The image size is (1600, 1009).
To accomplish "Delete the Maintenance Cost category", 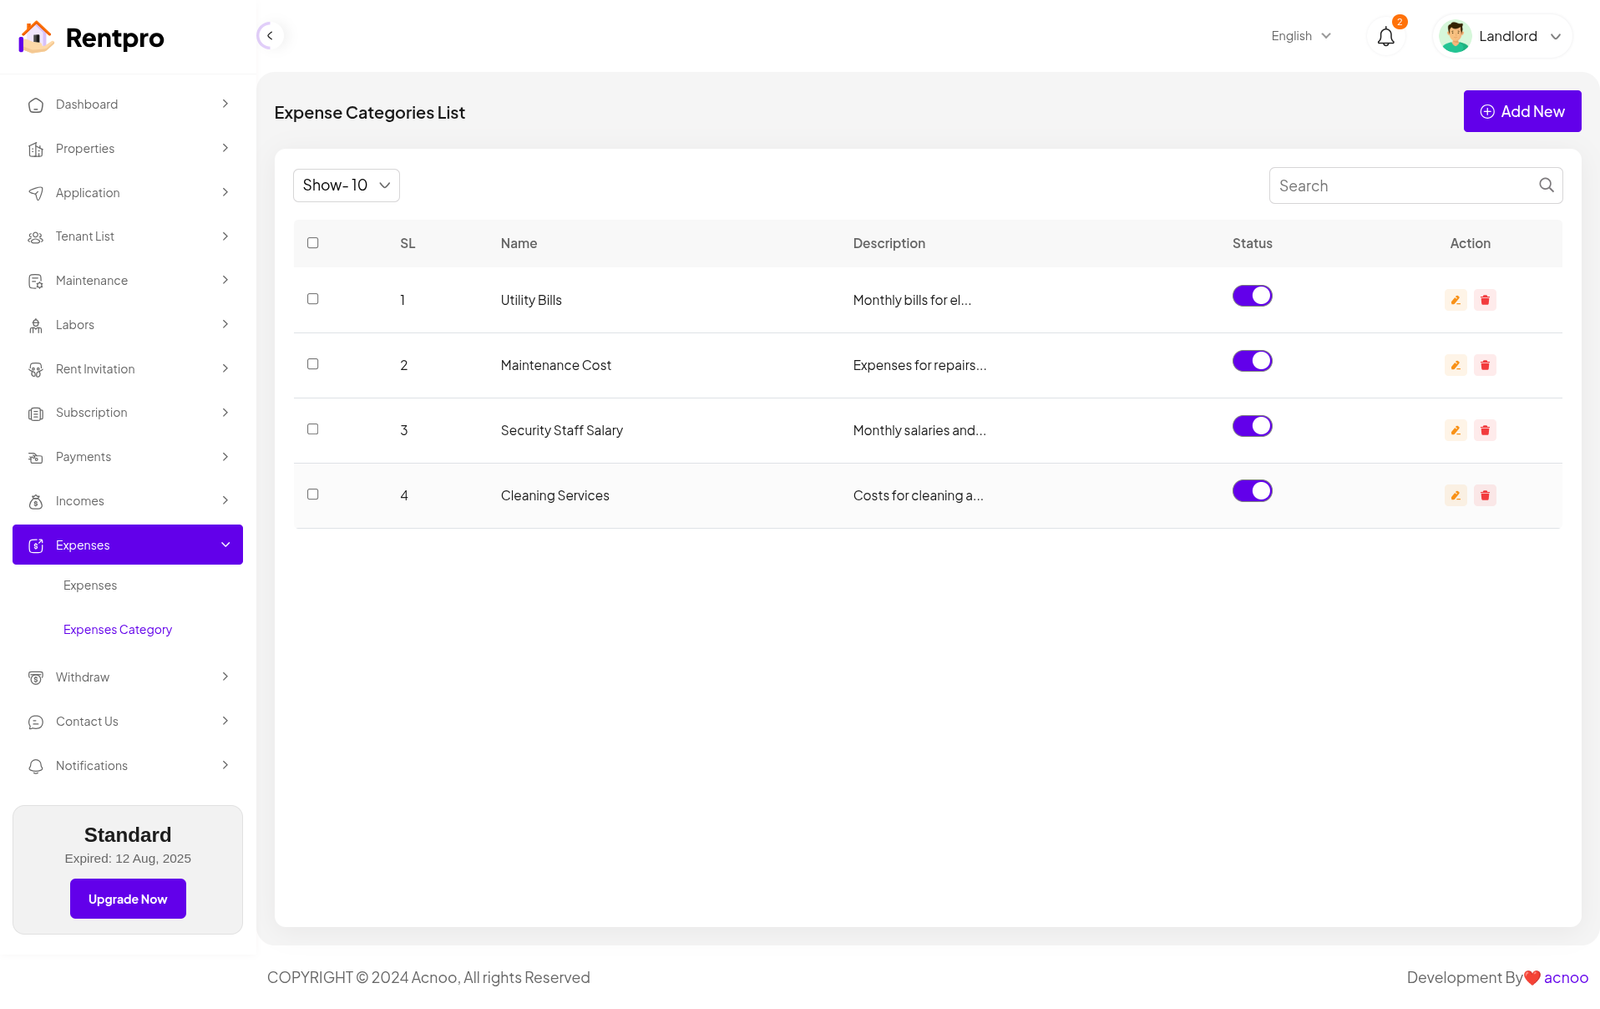I will [x=1485, y=365].
